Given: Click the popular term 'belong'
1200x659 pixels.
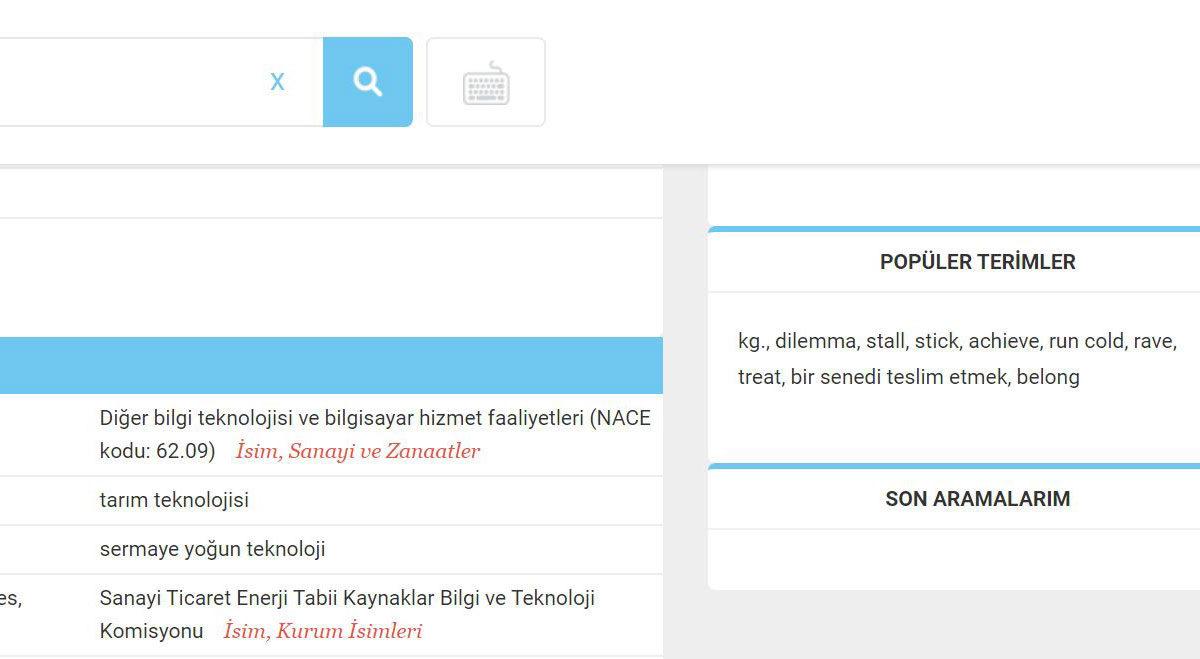Looking at the screenshot, I should point(1050,377).
